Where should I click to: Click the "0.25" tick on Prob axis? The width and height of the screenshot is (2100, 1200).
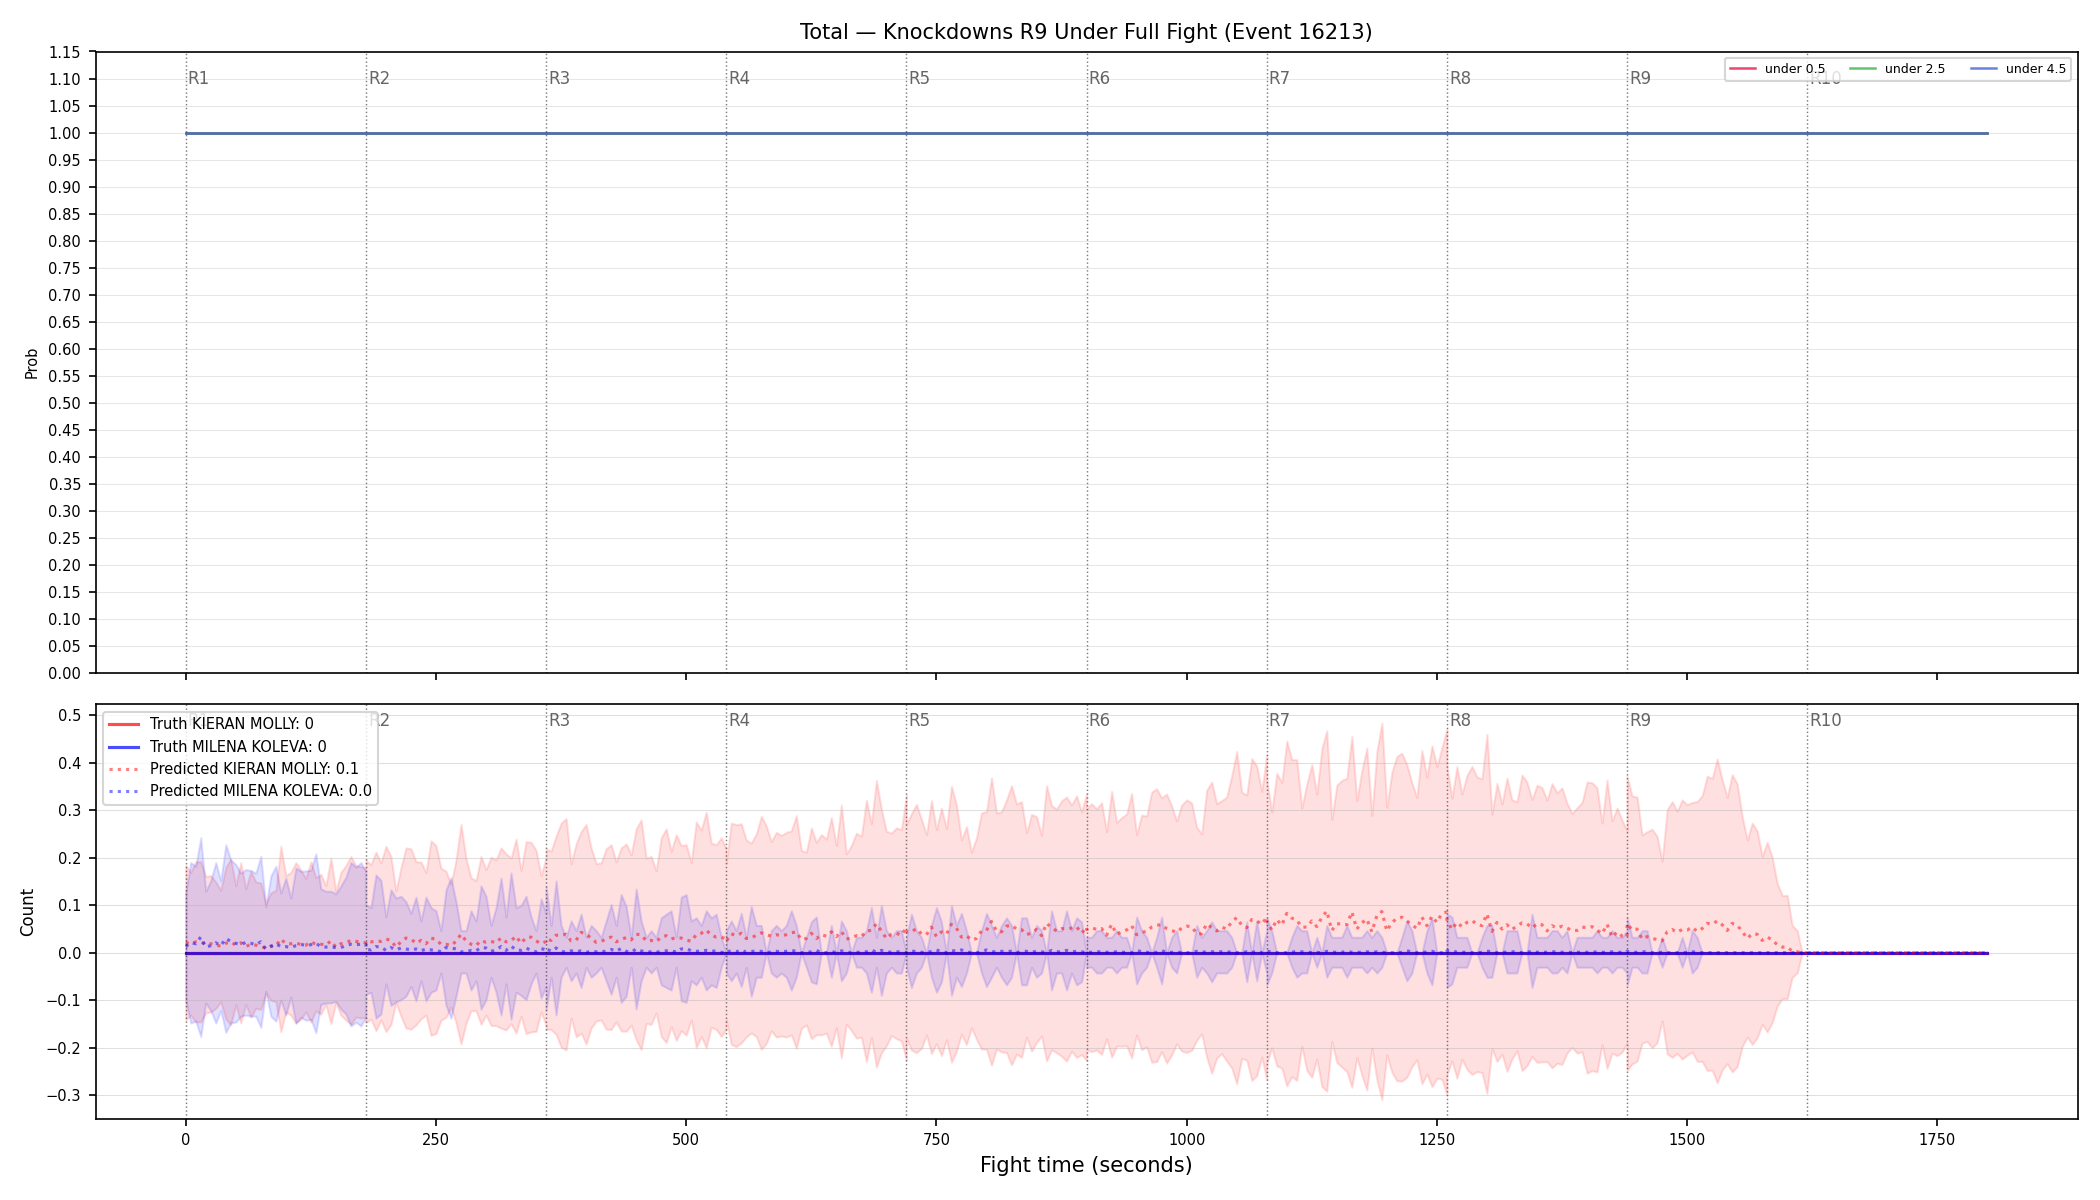click(x=65, y=538)
